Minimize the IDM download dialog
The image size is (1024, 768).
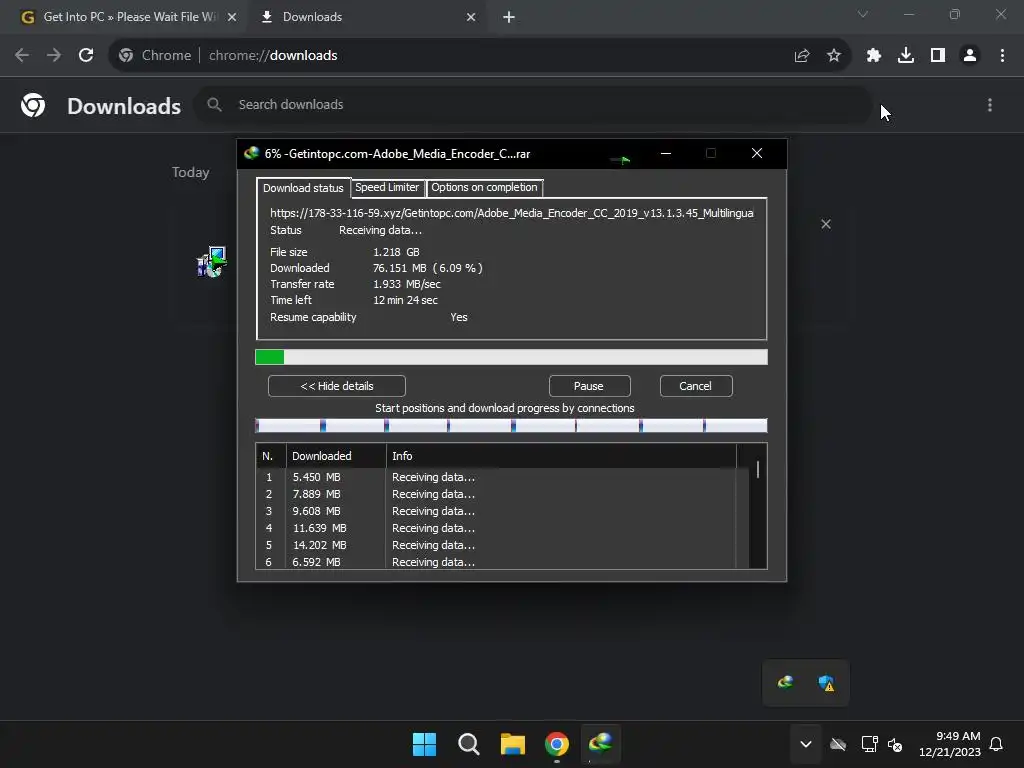pyautogui.click(x=665, y=153)
